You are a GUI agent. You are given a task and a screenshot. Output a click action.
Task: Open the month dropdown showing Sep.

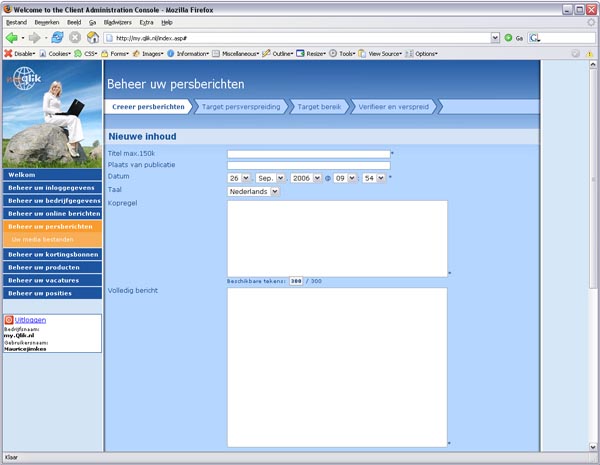[x=270, y=177]
